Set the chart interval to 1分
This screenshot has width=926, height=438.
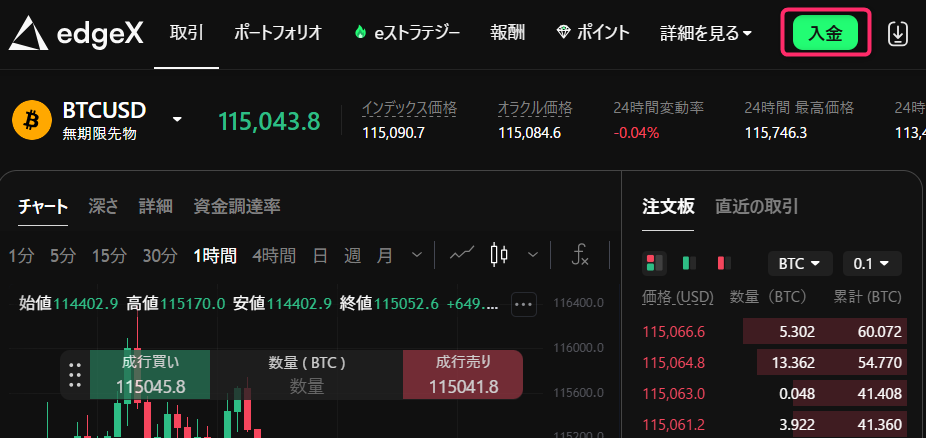pos(22,256)
